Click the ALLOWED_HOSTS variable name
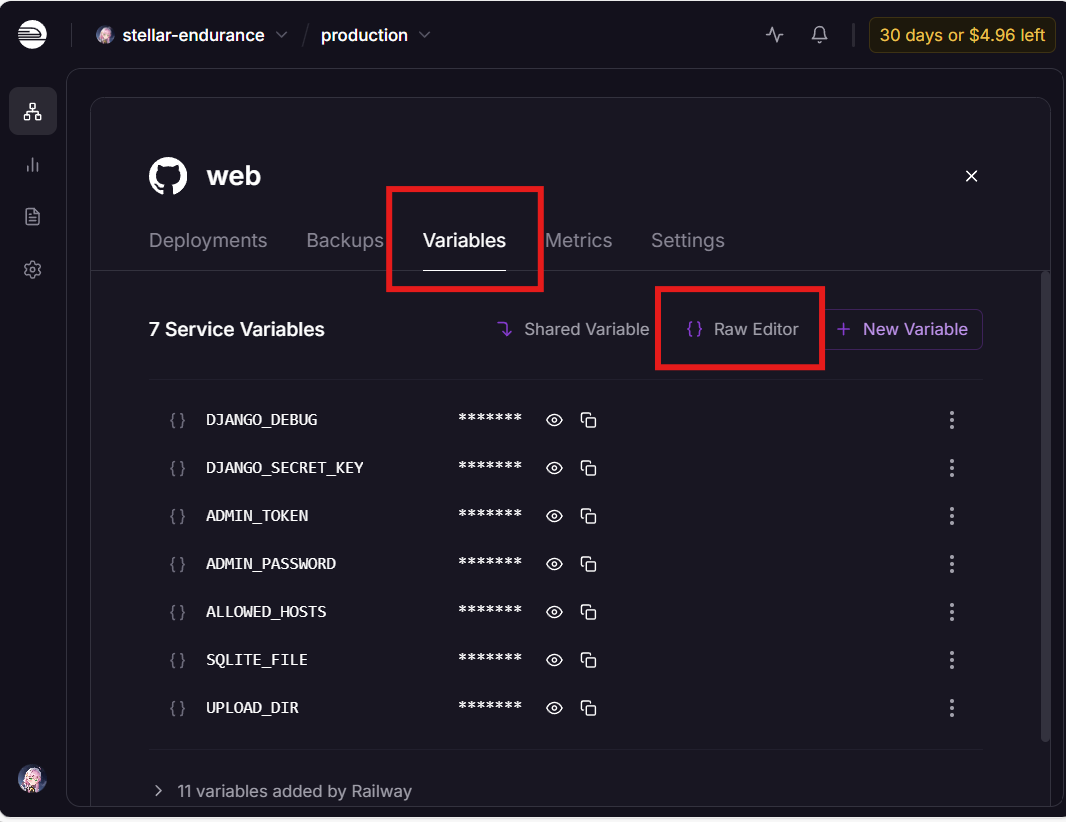1066x822 pixels. pyautogui.click(x=266, y=612)
